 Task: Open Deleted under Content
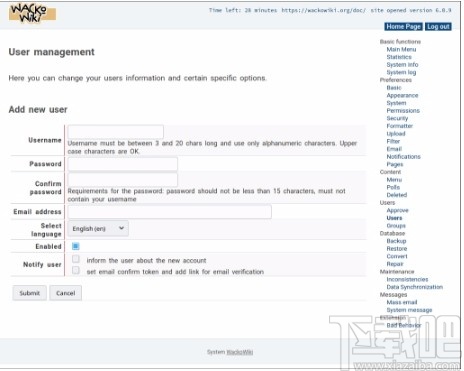[397, 195]
